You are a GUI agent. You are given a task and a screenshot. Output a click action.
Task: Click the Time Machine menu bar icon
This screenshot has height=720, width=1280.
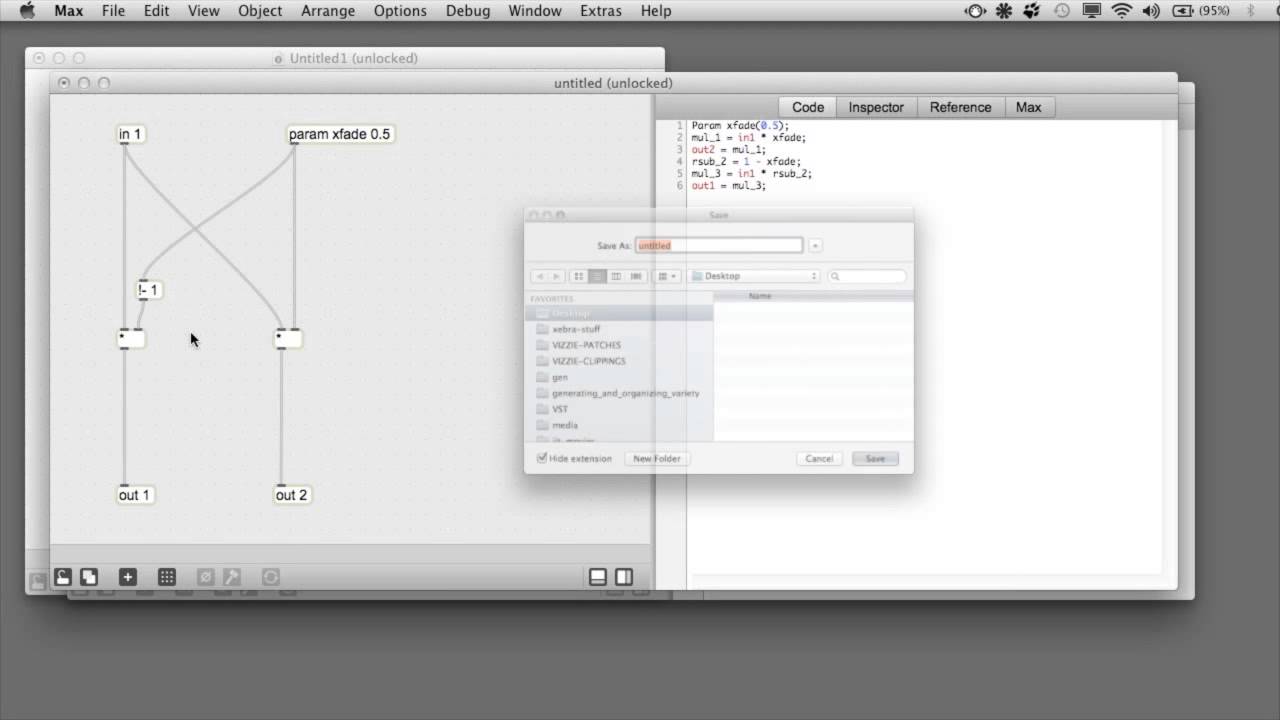coord(1062,11)
